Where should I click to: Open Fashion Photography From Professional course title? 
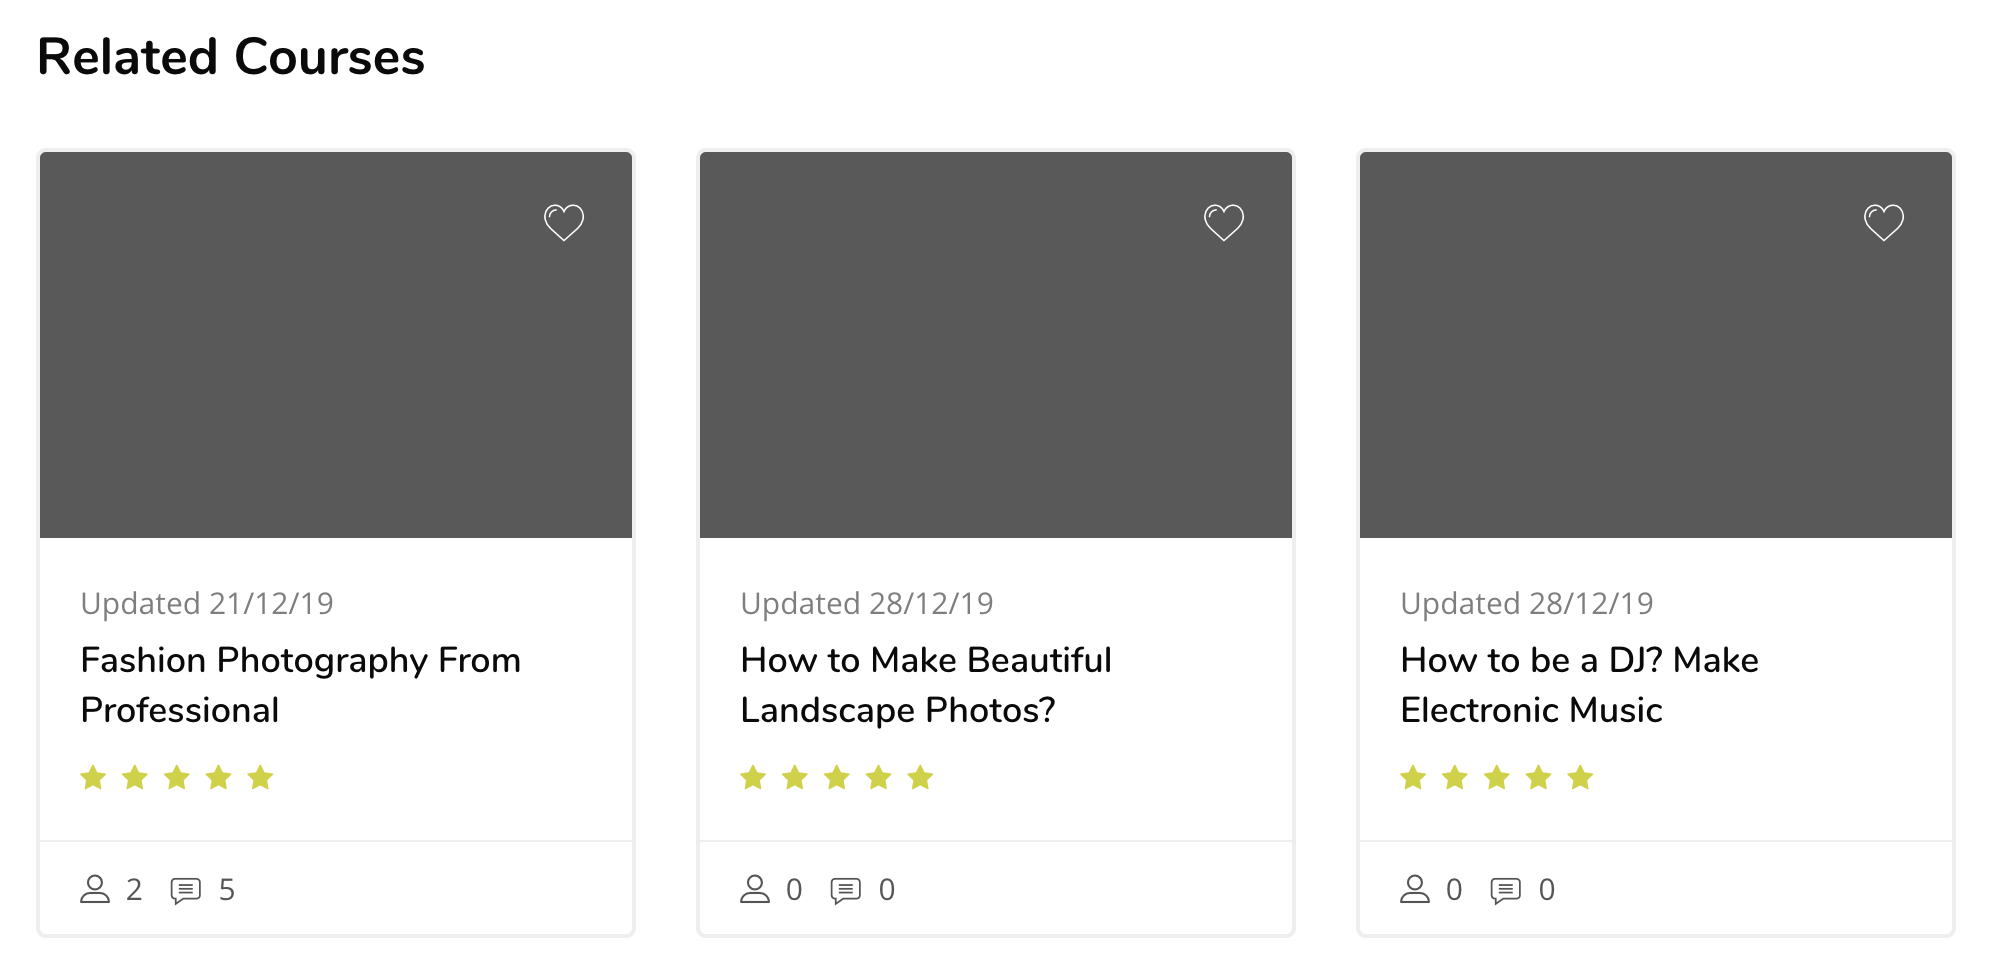(301, 685)
